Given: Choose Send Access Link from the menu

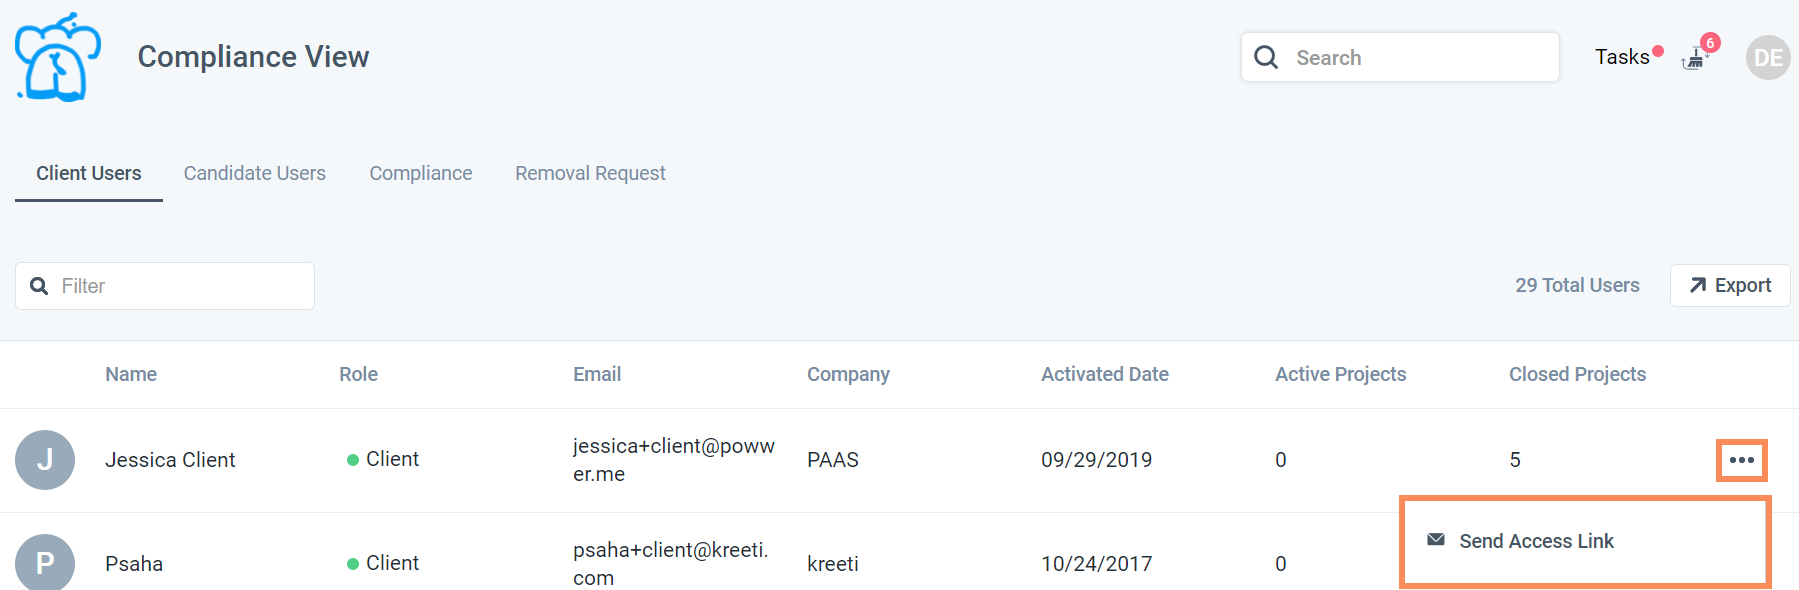Looking at the screenshot, I should pos(1536,541).
